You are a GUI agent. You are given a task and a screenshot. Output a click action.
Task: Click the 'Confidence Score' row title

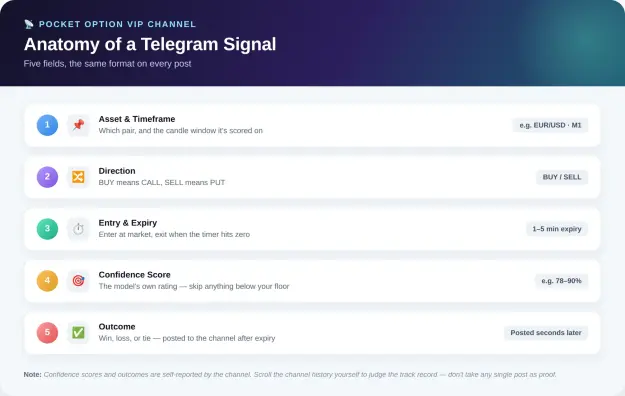(134, 275)
